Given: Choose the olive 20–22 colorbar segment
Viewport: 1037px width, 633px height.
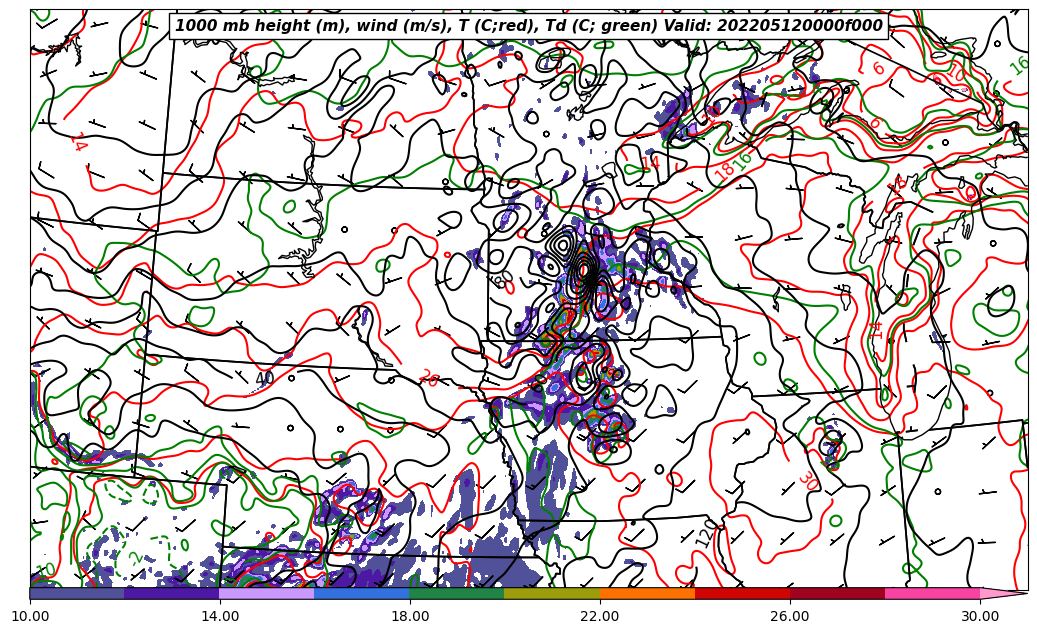Looking at the screenshot, I should (552, 593).
